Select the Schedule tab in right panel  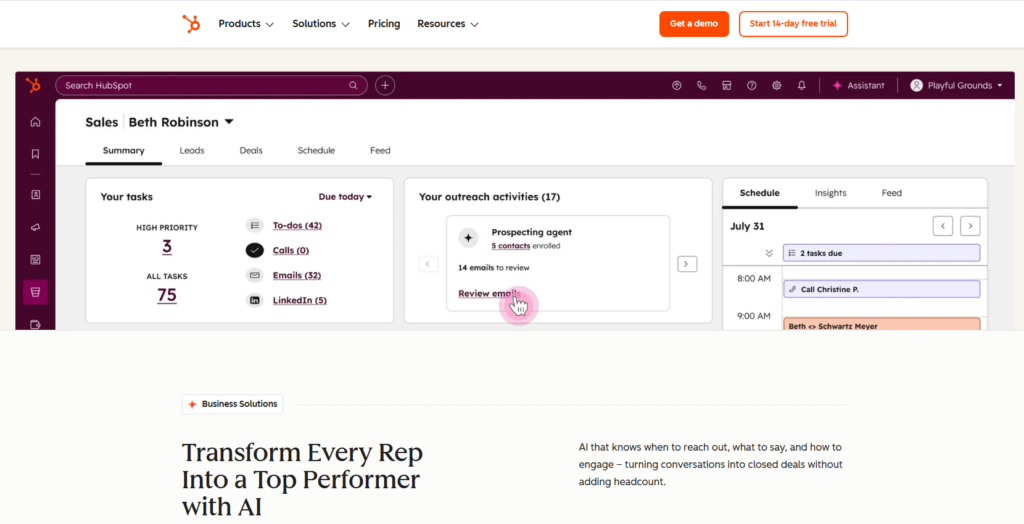pos(760,193)
